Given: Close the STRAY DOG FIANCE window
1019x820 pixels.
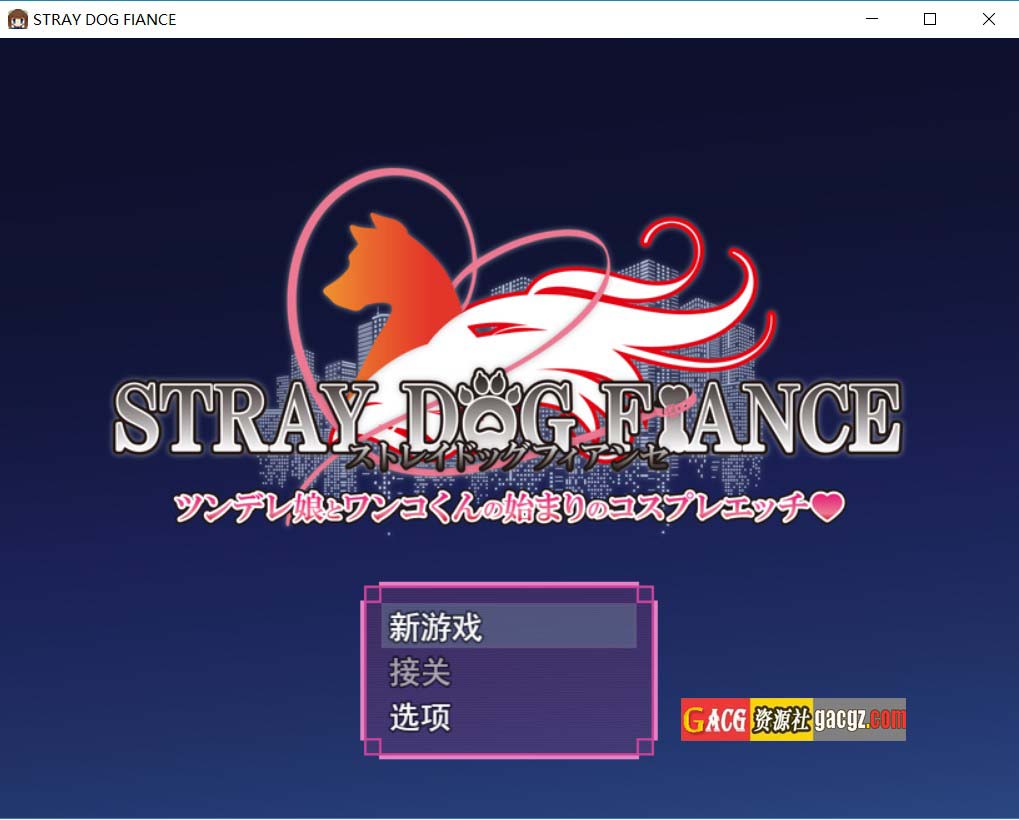Looking at the screenshot, I should (989, 19).
